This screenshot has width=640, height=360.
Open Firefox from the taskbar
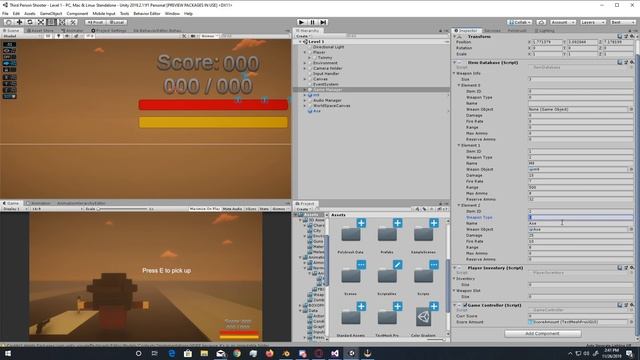point(269,353)
